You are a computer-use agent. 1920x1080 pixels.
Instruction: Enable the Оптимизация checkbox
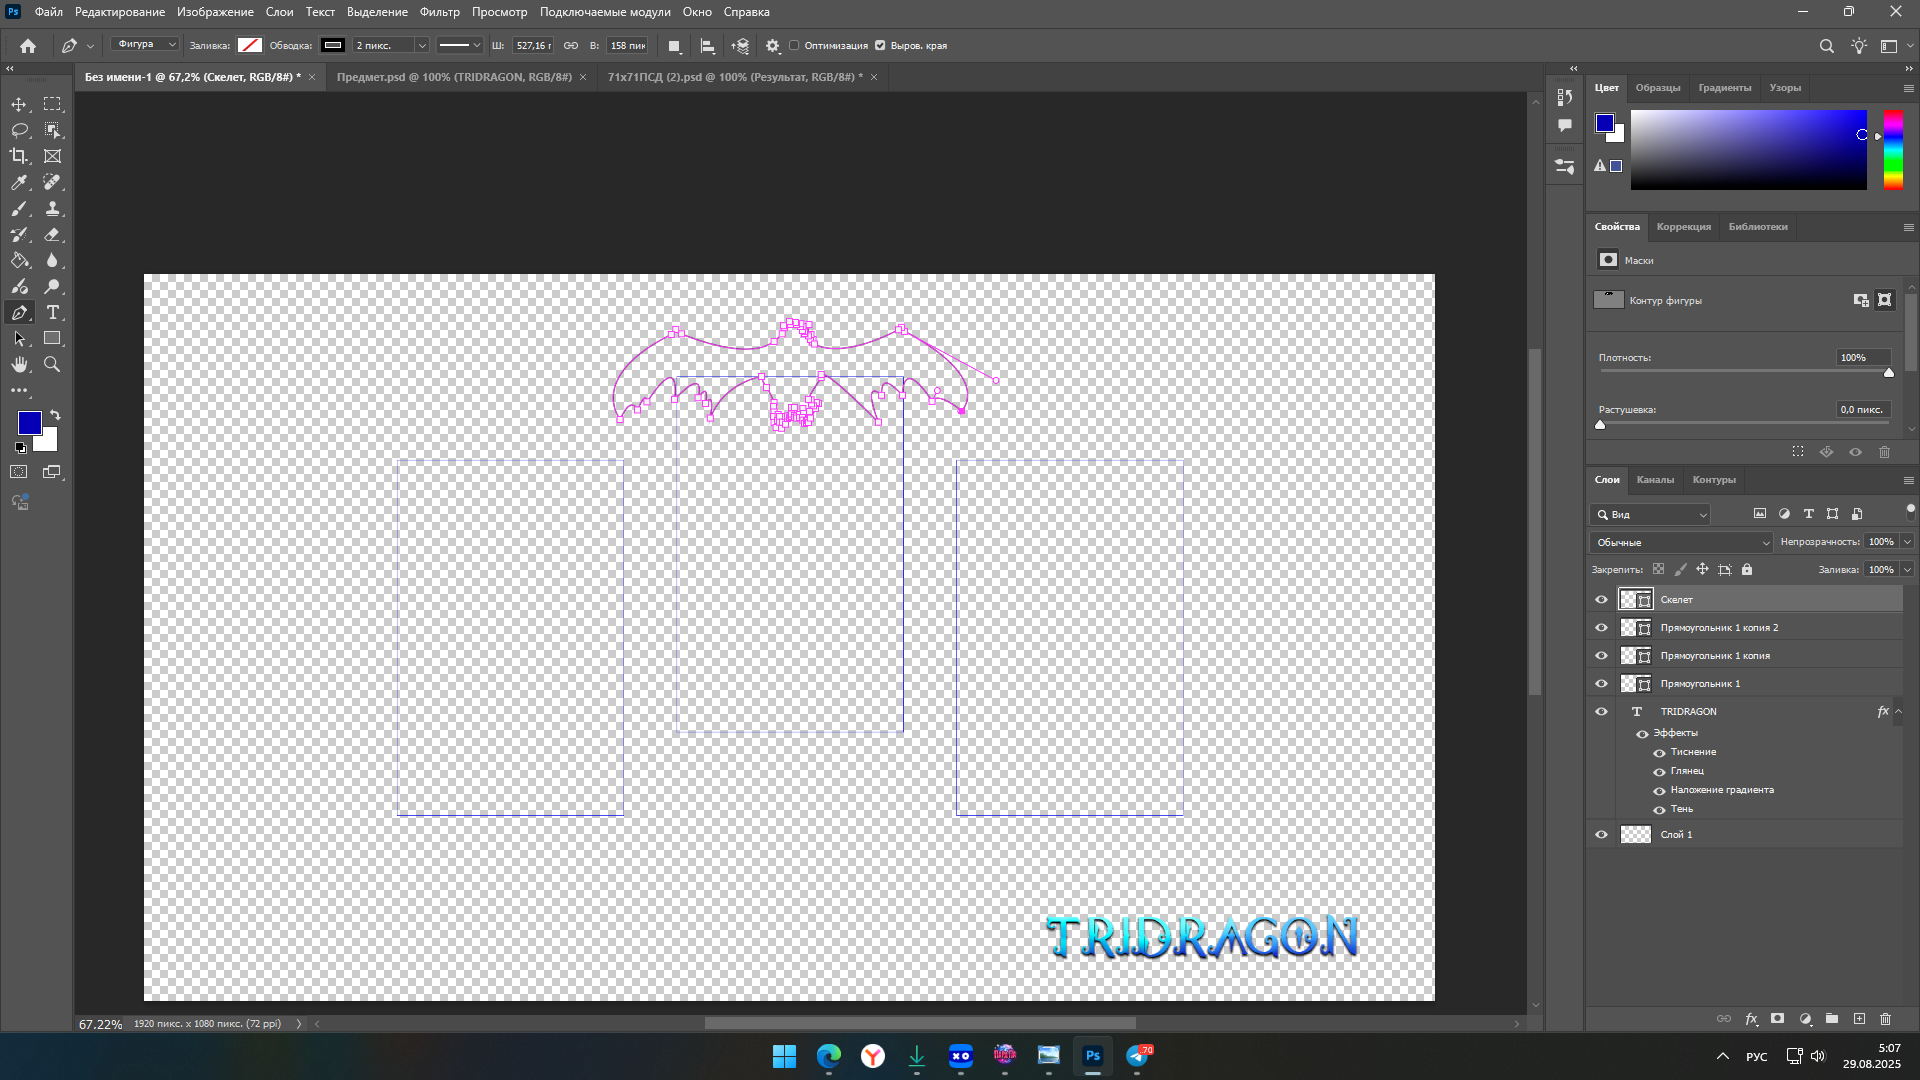point(795,46)
